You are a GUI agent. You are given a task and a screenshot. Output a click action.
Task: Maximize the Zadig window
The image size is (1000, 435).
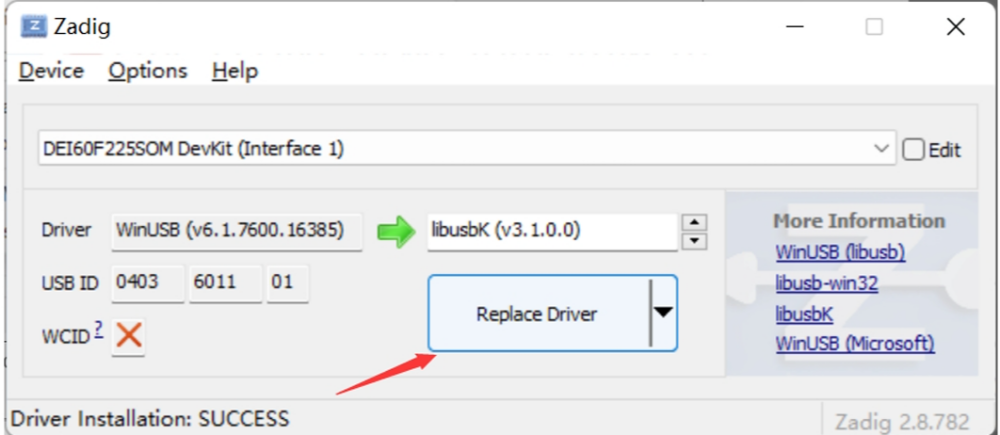(x=874, y=27)
